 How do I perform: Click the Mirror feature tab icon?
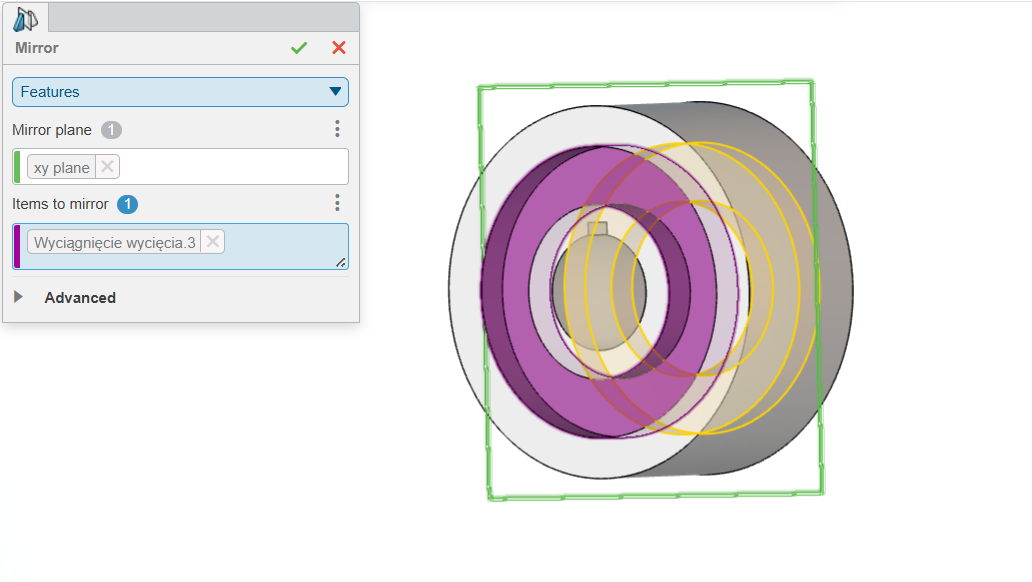click(26, 18)
